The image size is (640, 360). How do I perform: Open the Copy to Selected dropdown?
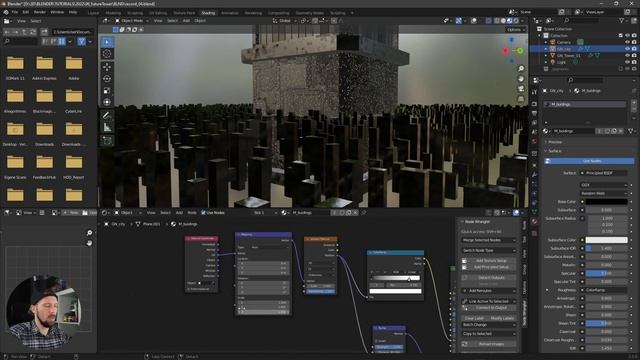489,333
